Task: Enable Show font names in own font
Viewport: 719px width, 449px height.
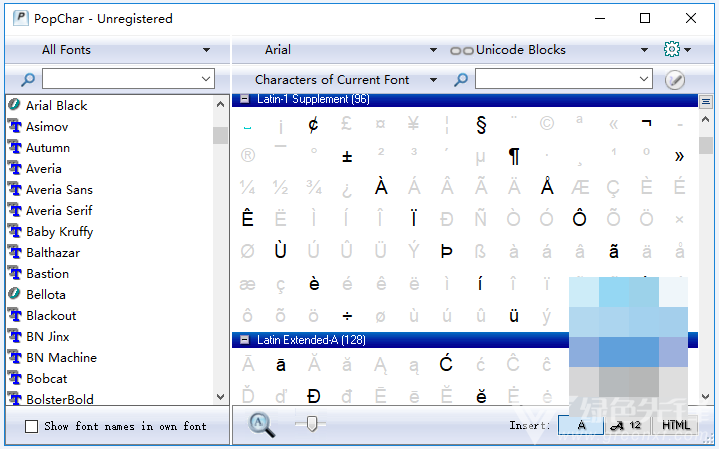Action: [32, 427]
